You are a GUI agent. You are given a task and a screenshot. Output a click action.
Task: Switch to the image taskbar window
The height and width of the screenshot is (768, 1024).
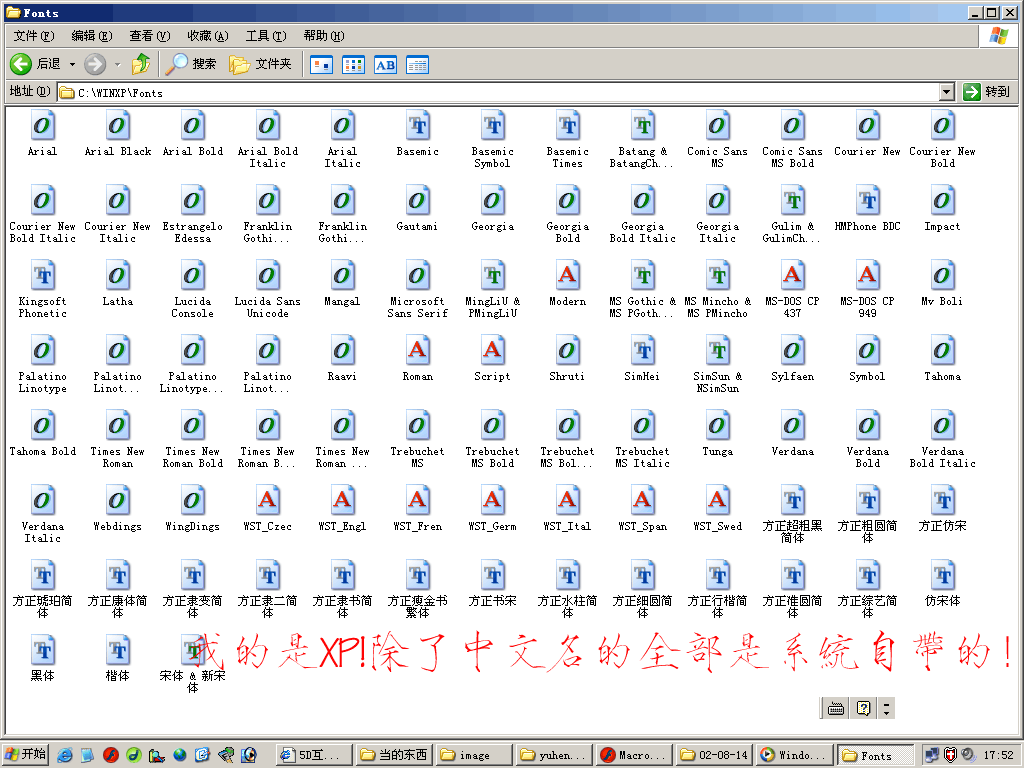(473, 755)
